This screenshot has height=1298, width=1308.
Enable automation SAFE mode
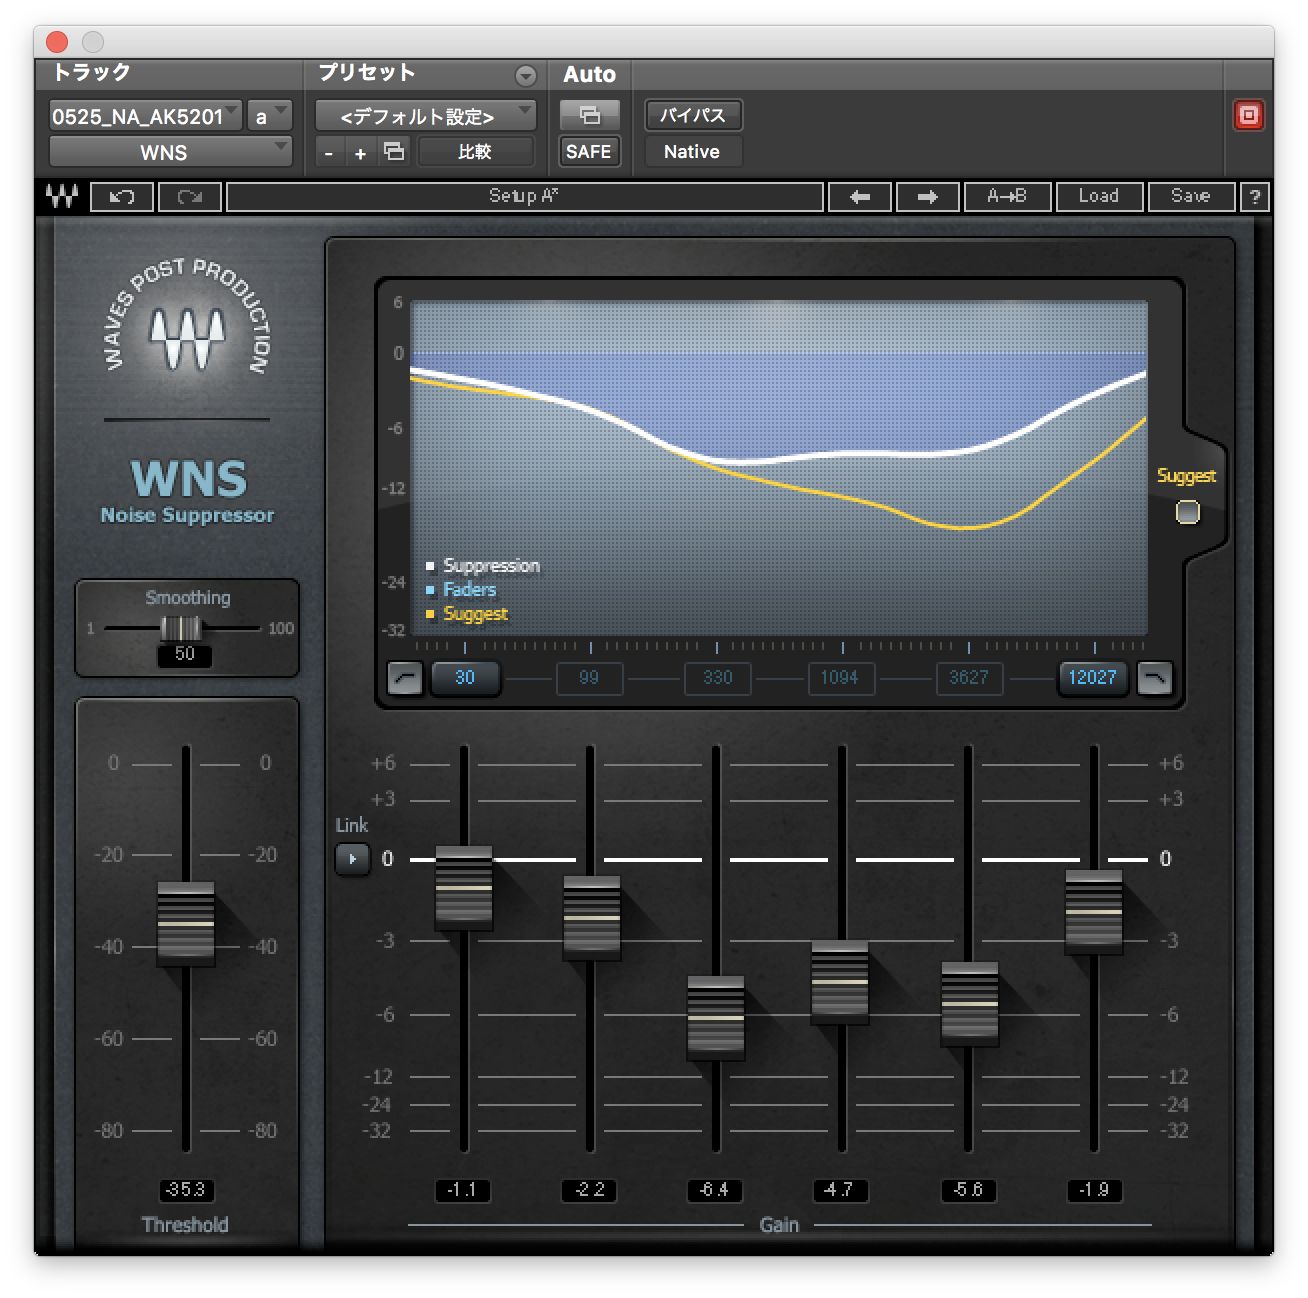tap(588, 152)
